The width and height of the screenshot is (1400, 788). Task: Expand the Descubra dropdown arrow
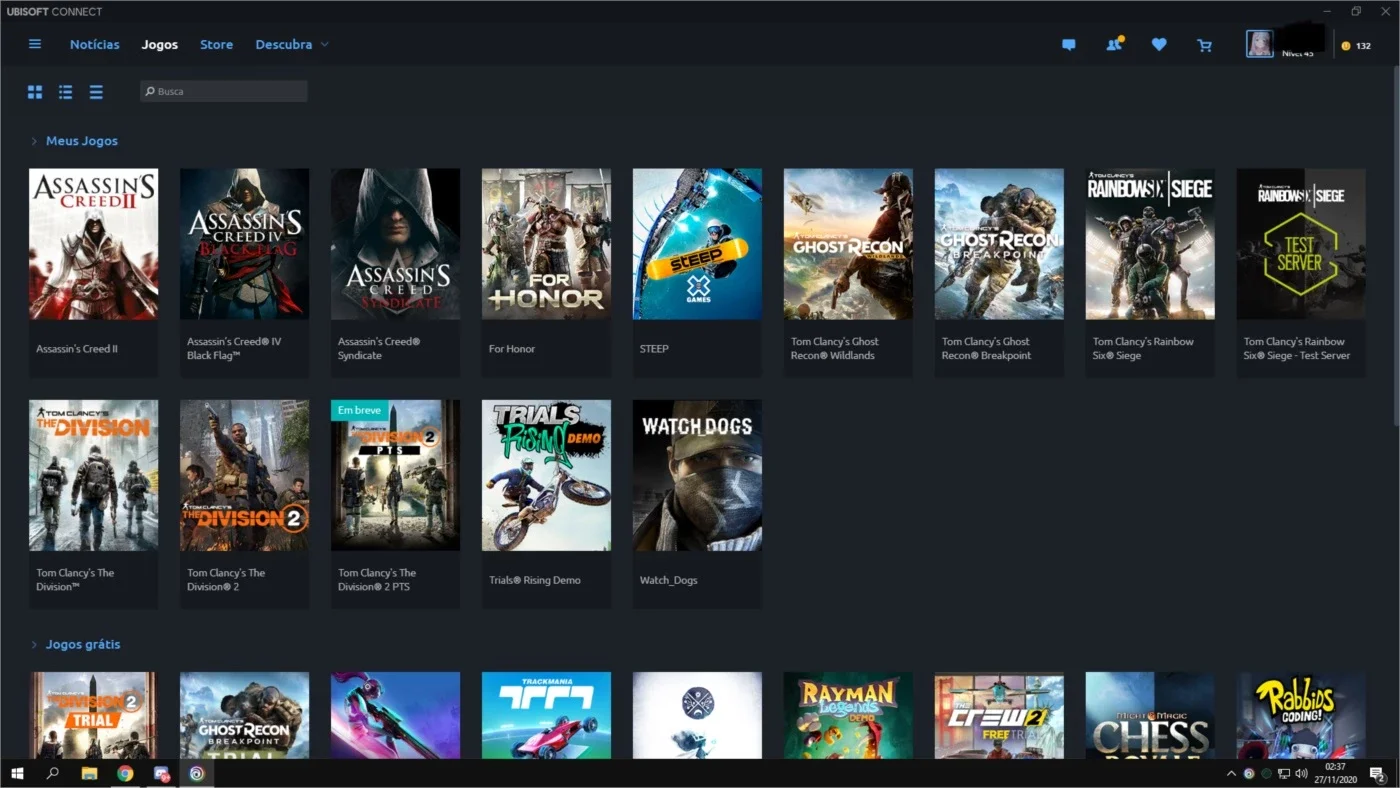[324, 45]
